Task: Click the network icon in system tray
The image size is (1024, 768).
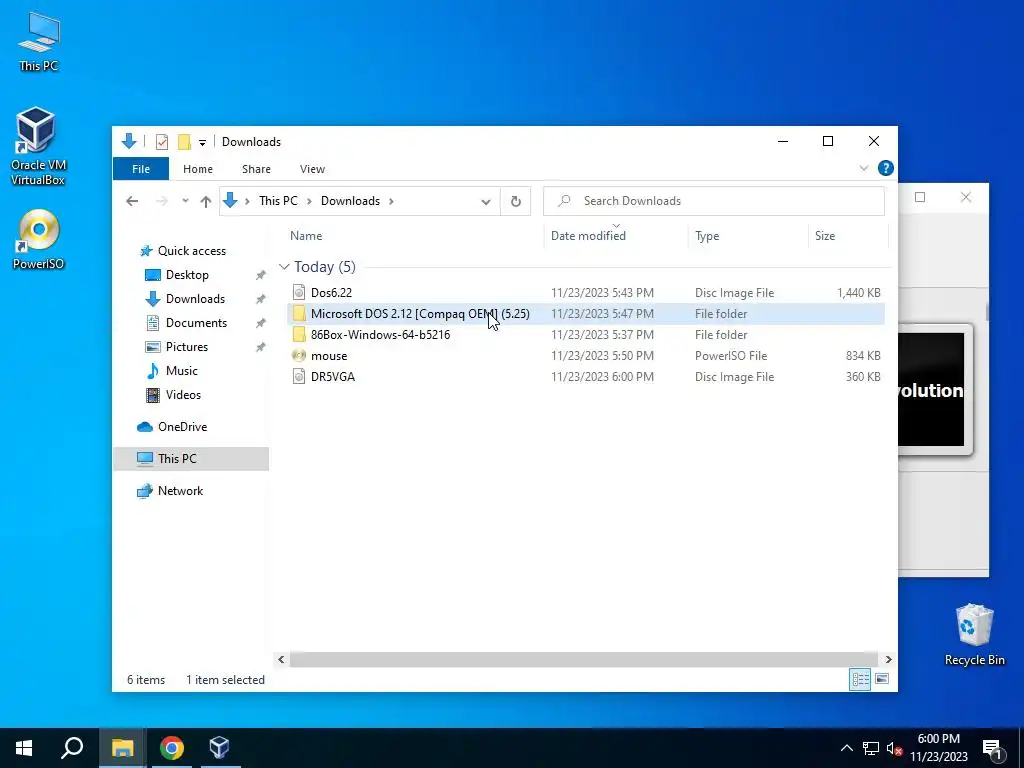Action: pyautogui.click(x=871, y=748)
